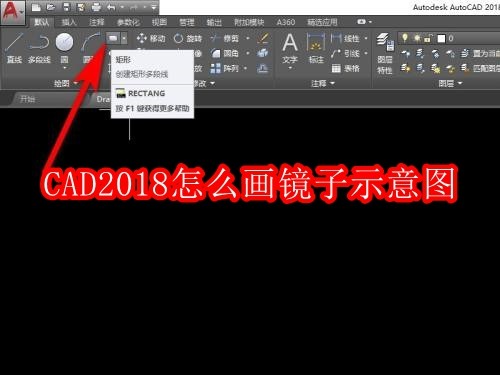Open the dropdown arrow under Circle (圆)
The width and height of the screenshot is (500, 375).
coord(65,68)
